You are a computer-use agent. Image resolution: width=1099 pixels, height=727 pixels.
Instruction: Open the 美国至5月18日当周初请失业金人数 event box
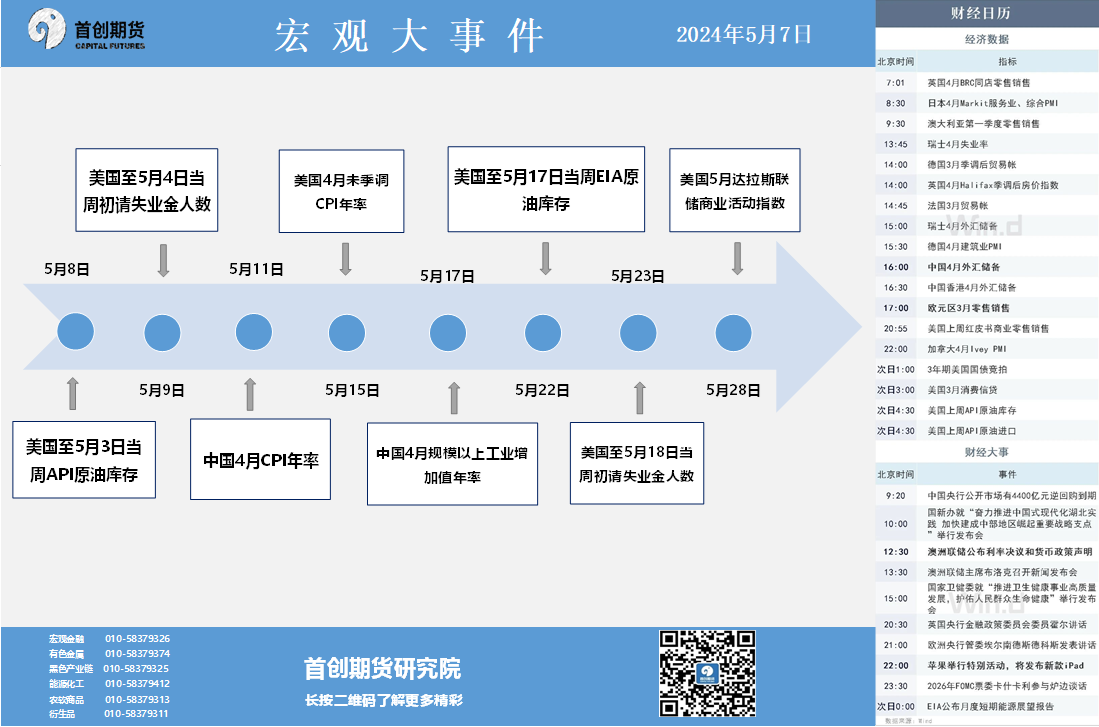pos(636,463)
